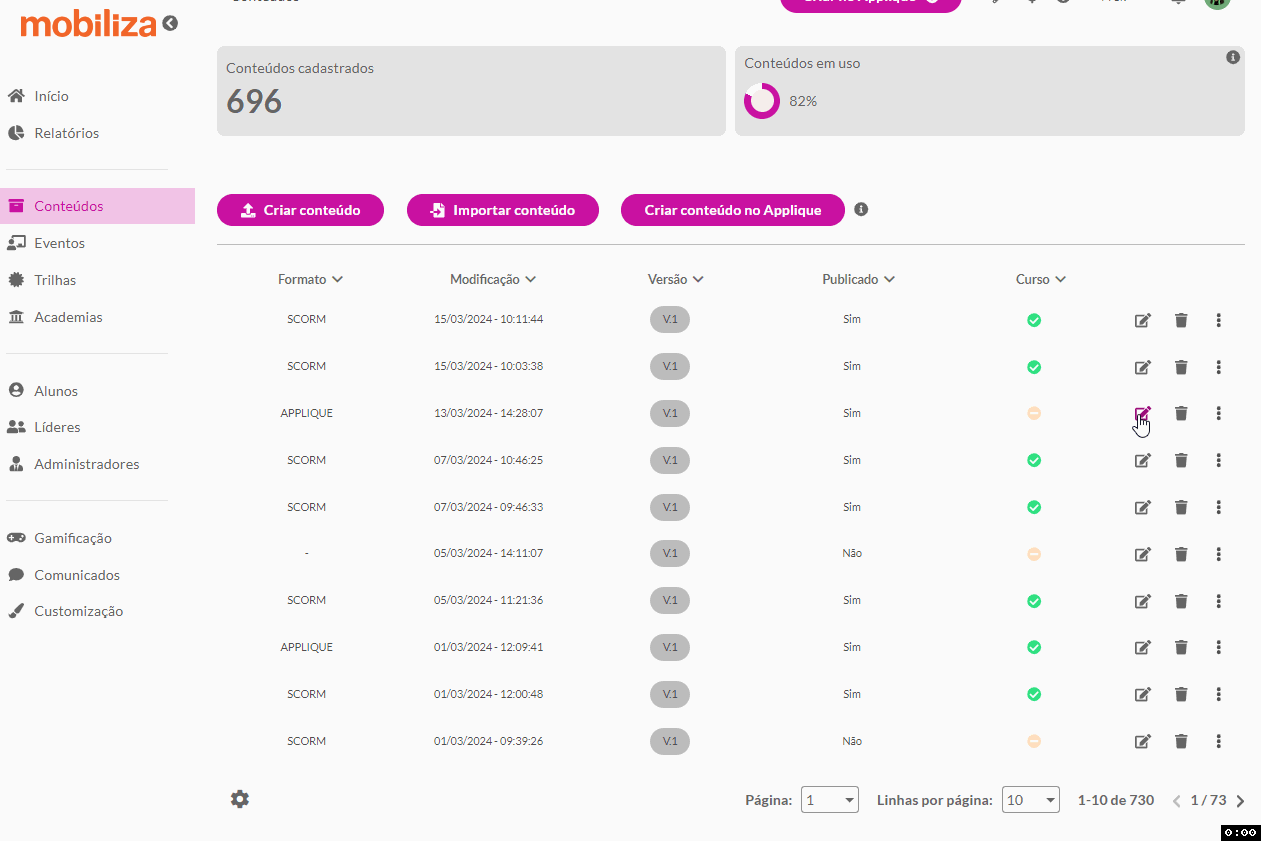Click the 'Importar conteúdo' button
1261x841 pixels.
coord(503,210)
